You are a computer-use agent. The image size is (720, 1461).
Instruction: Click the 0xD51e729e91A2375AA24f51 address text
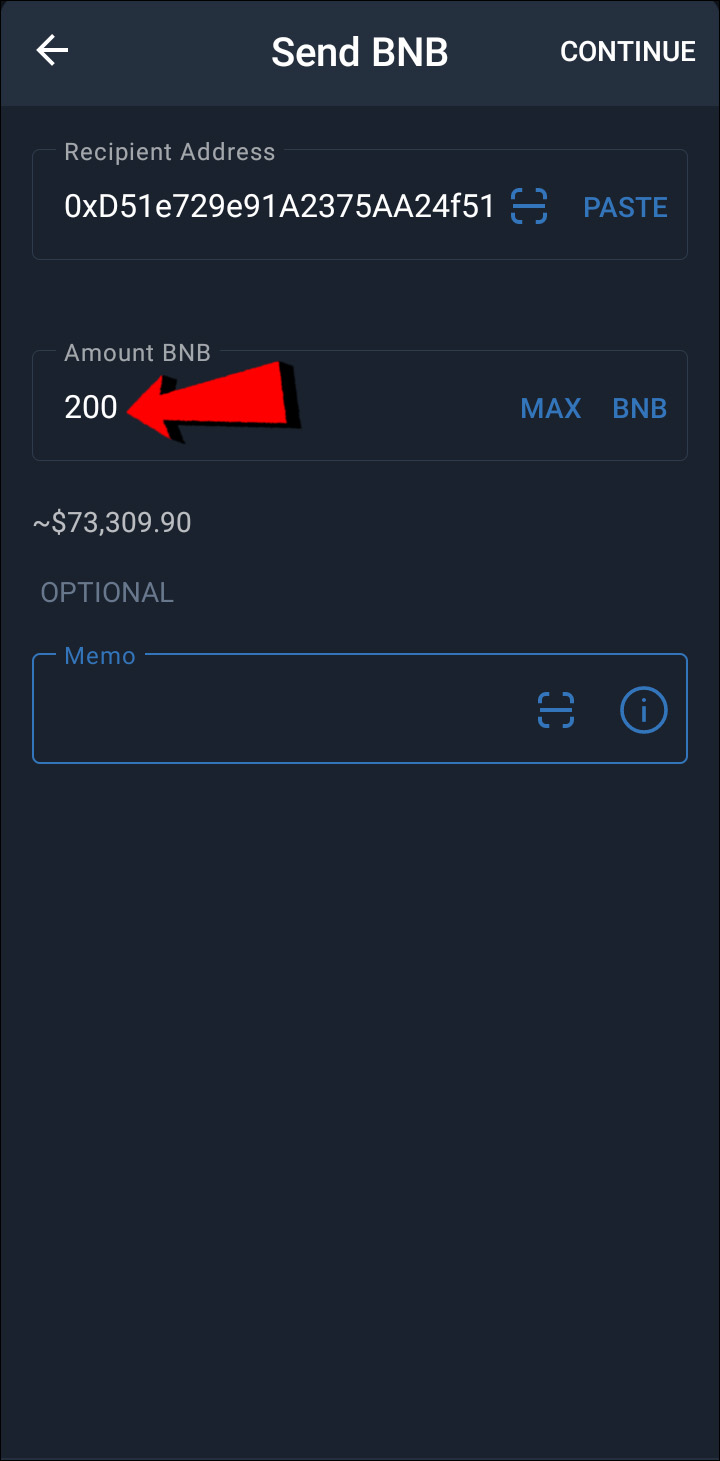pos(280,207)
